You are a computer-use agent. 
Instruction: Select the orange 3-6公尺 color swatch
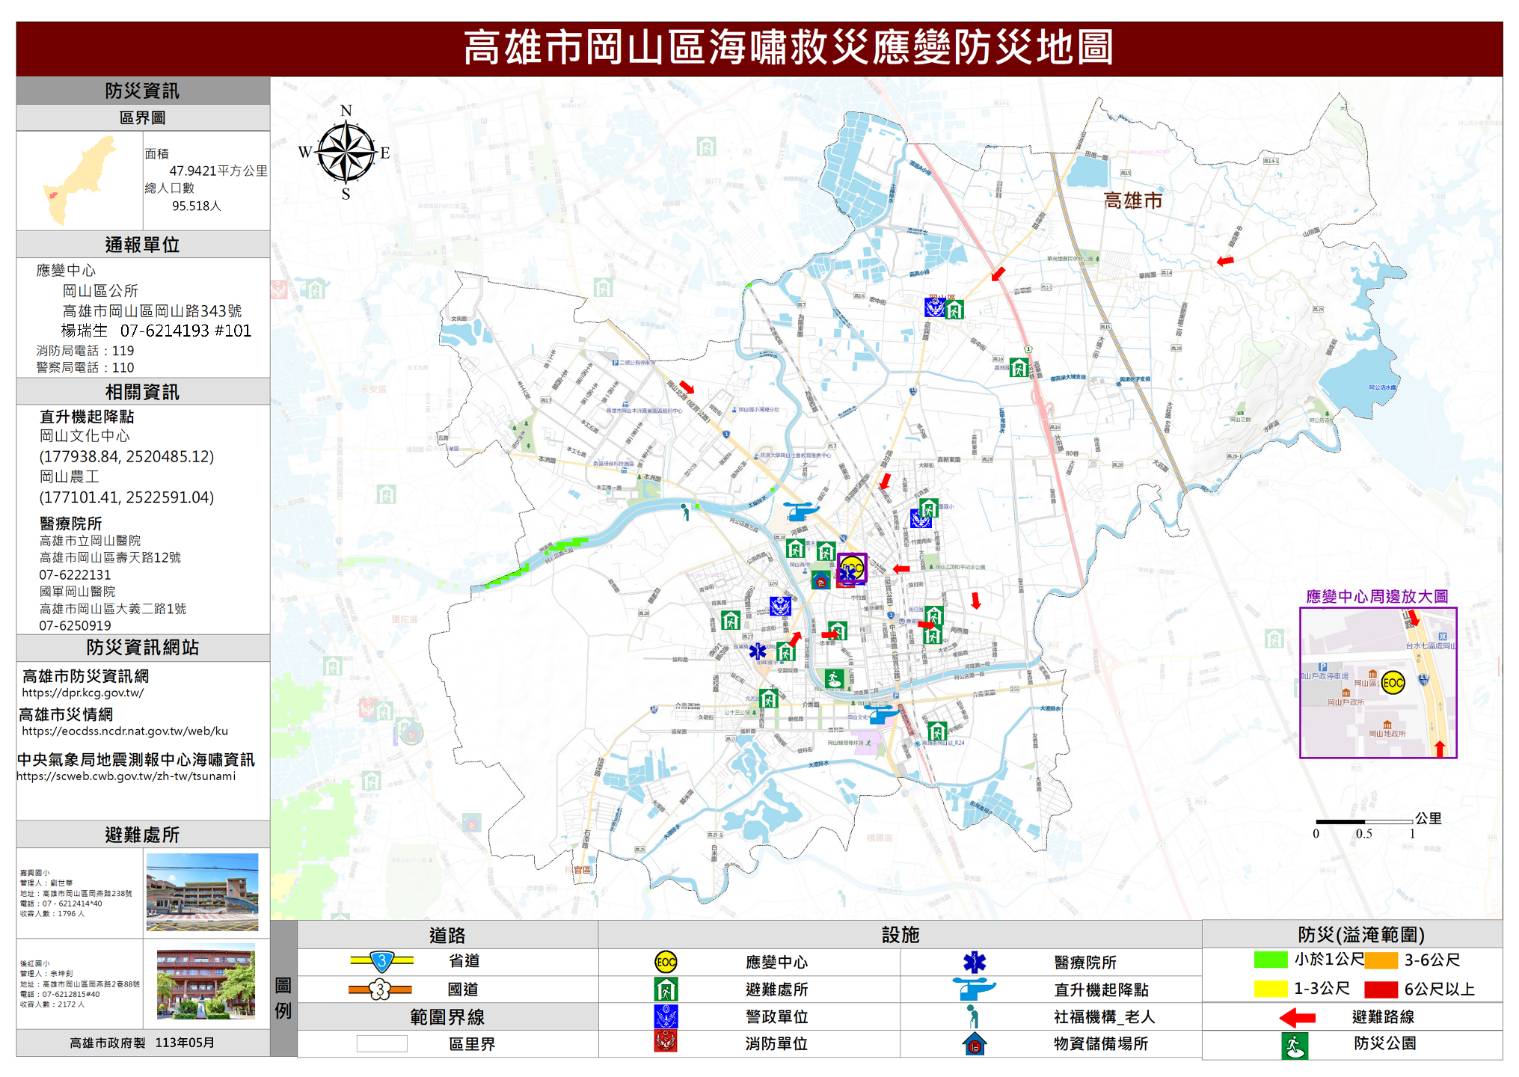click(1381, 960)
